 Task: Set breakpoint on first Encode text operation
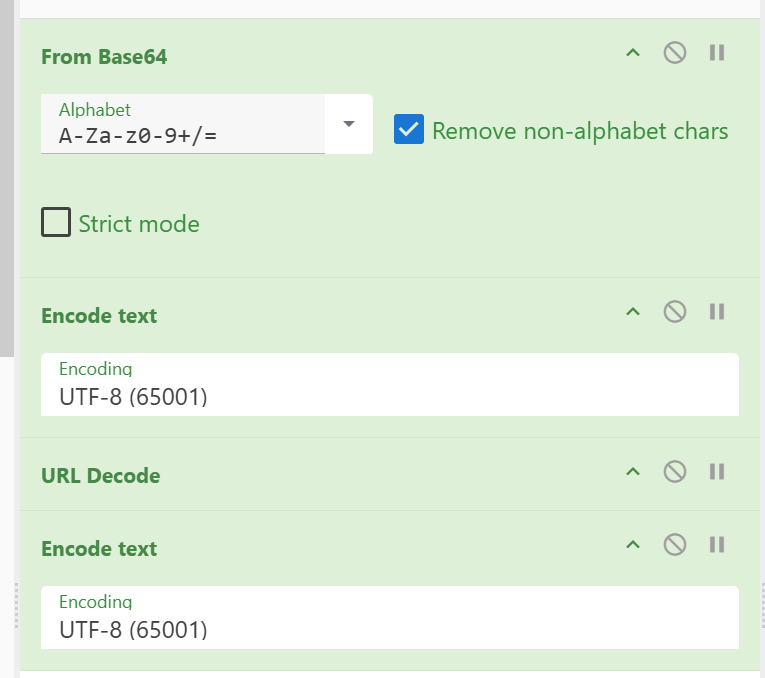(717, 312)
